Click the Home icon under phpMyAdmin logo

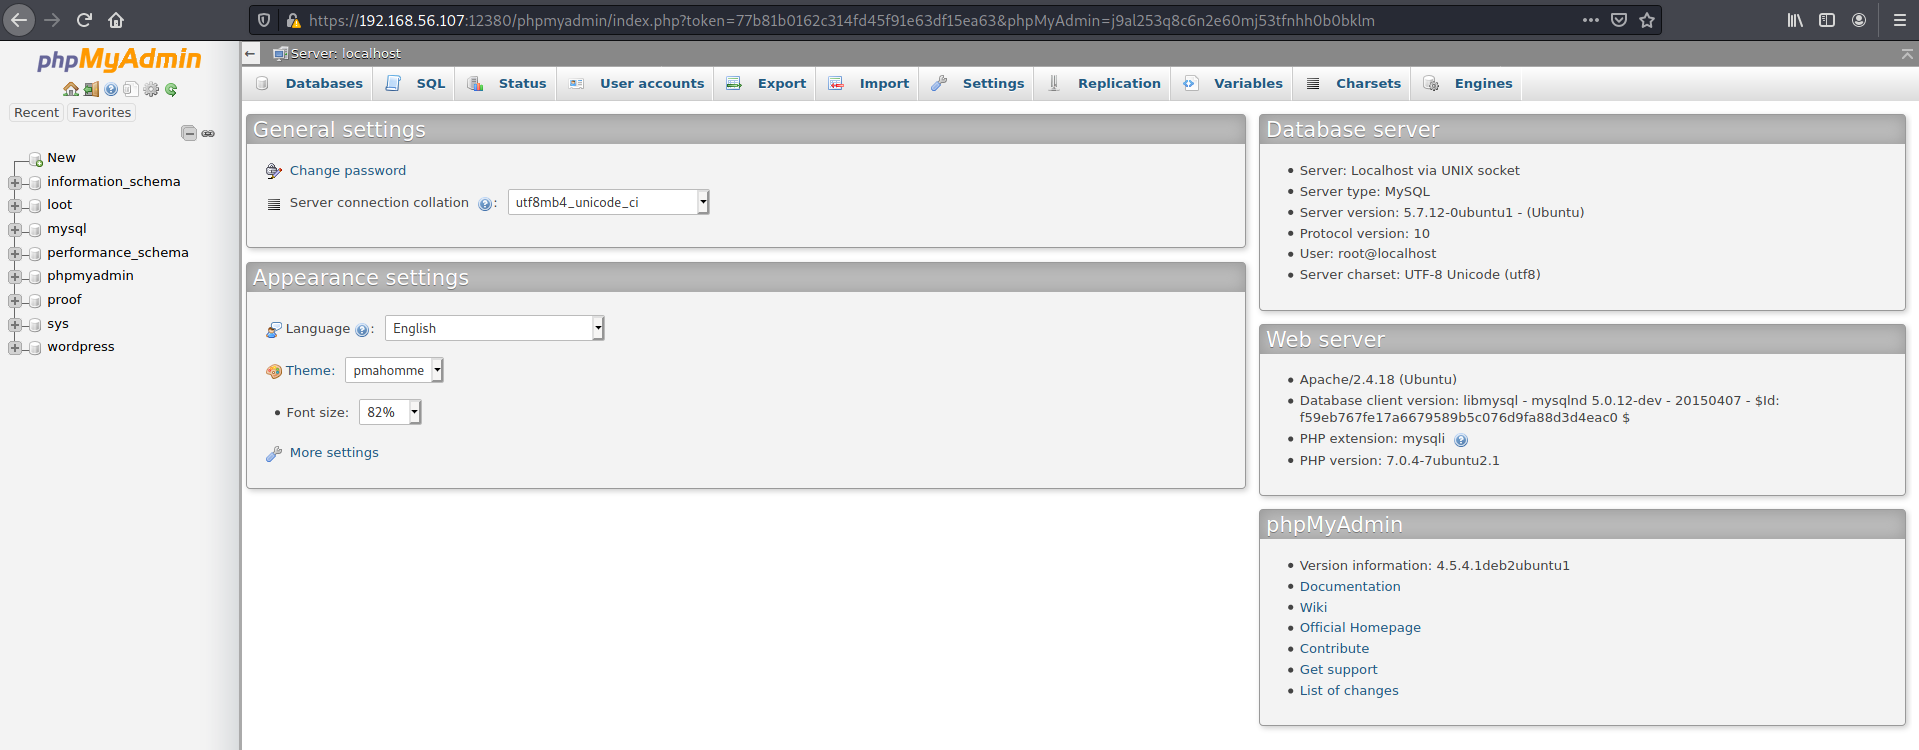(x=70, y=90)
